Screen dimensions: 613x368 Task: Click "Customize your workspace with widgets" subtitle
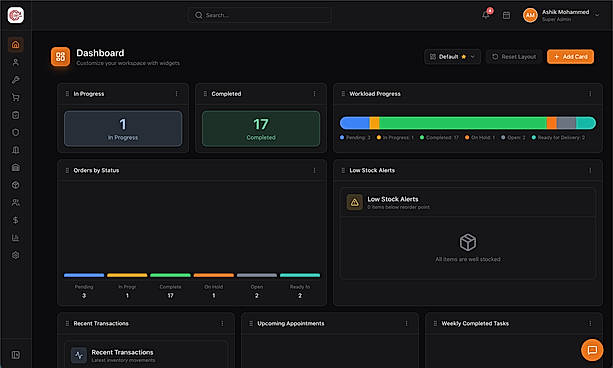pos(128,63)
